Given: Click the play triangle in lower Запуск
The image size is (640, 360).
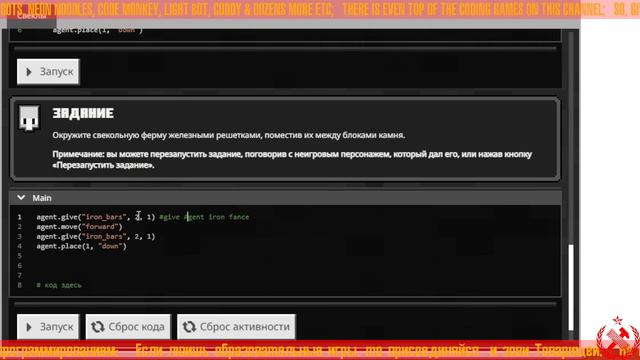Looking at the screenshot, I should tap(29, 327).
